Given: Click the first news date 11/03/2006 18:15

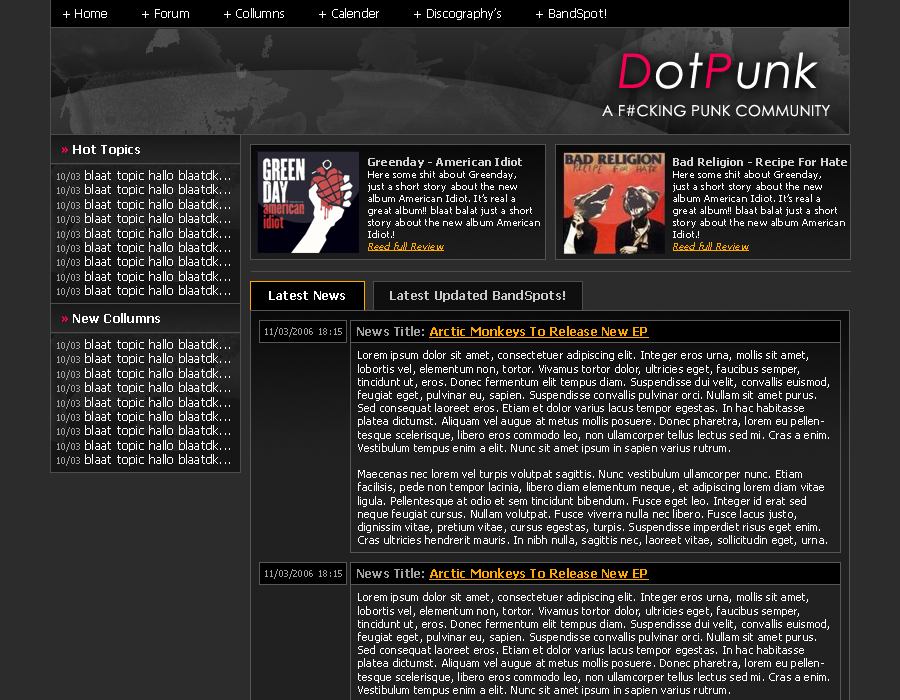Looking at the screenshot, I should (x=303, y=332).
